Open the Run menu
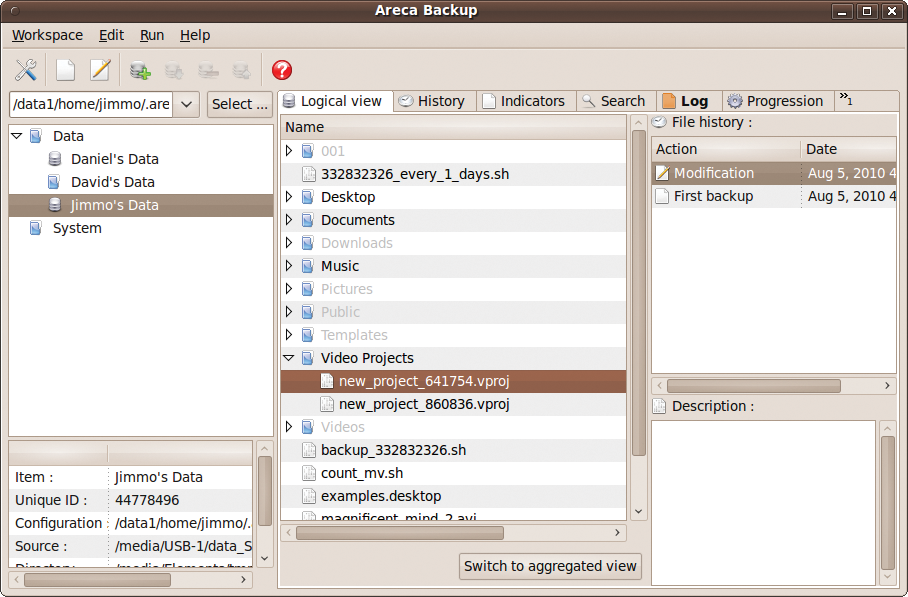This screenshot has height=597, width=908. point(151,35)
